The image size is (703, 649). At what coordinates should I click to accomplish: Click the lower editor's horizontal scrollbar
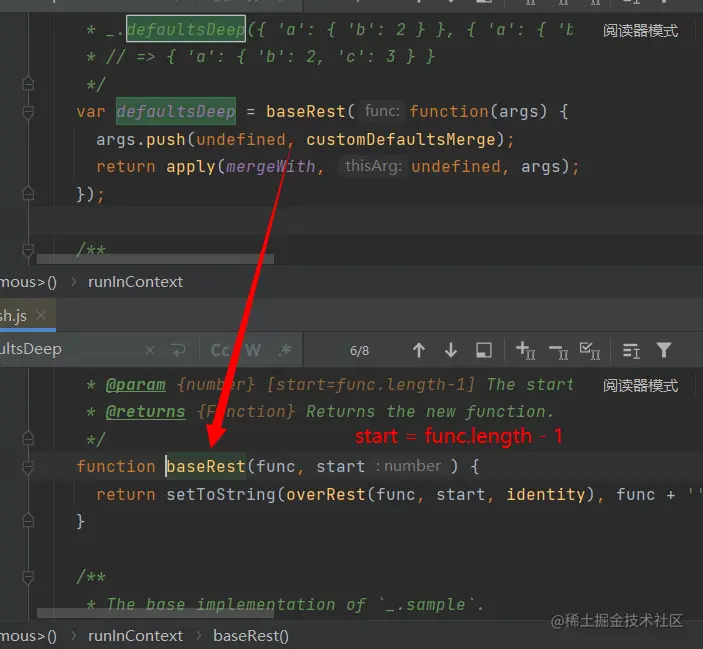click(155, 613)
